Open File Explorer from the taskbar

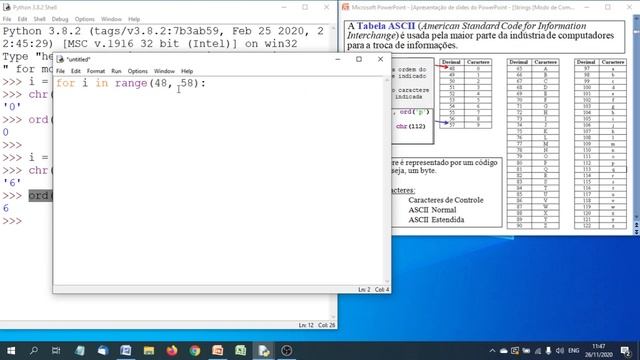point(149,351)
